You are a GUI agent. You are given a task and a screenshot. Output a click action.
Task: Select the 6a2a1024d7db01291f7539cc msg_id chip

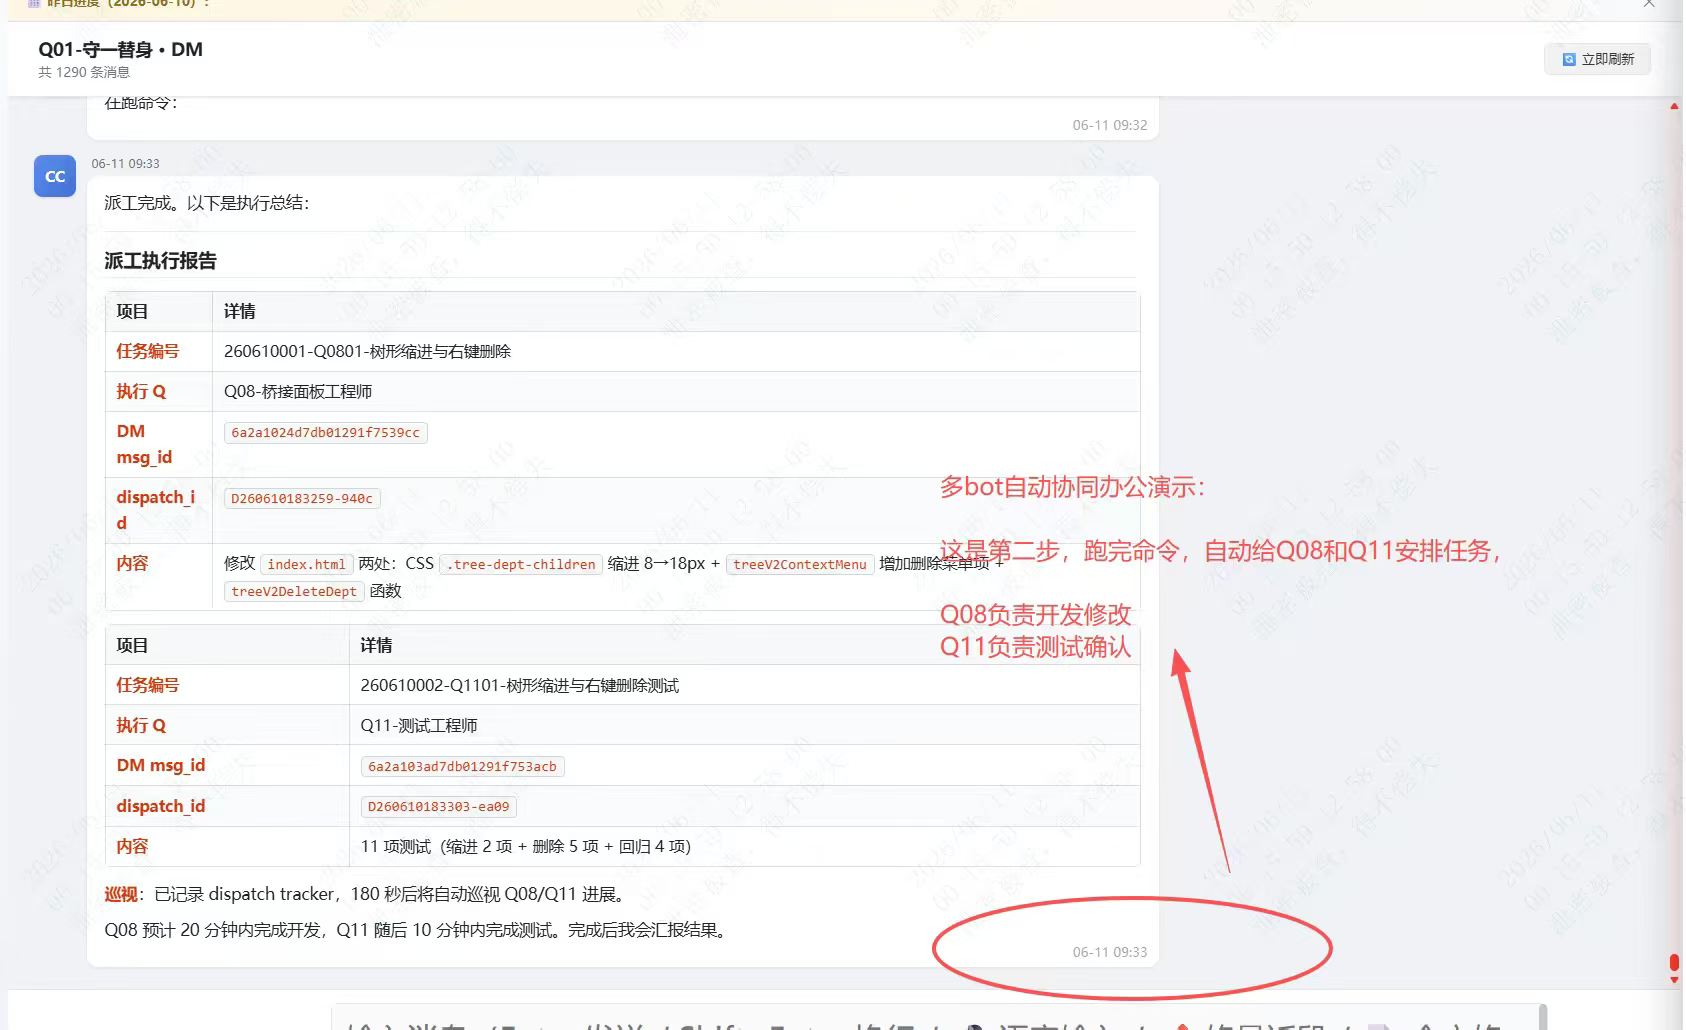coord(326,433)
